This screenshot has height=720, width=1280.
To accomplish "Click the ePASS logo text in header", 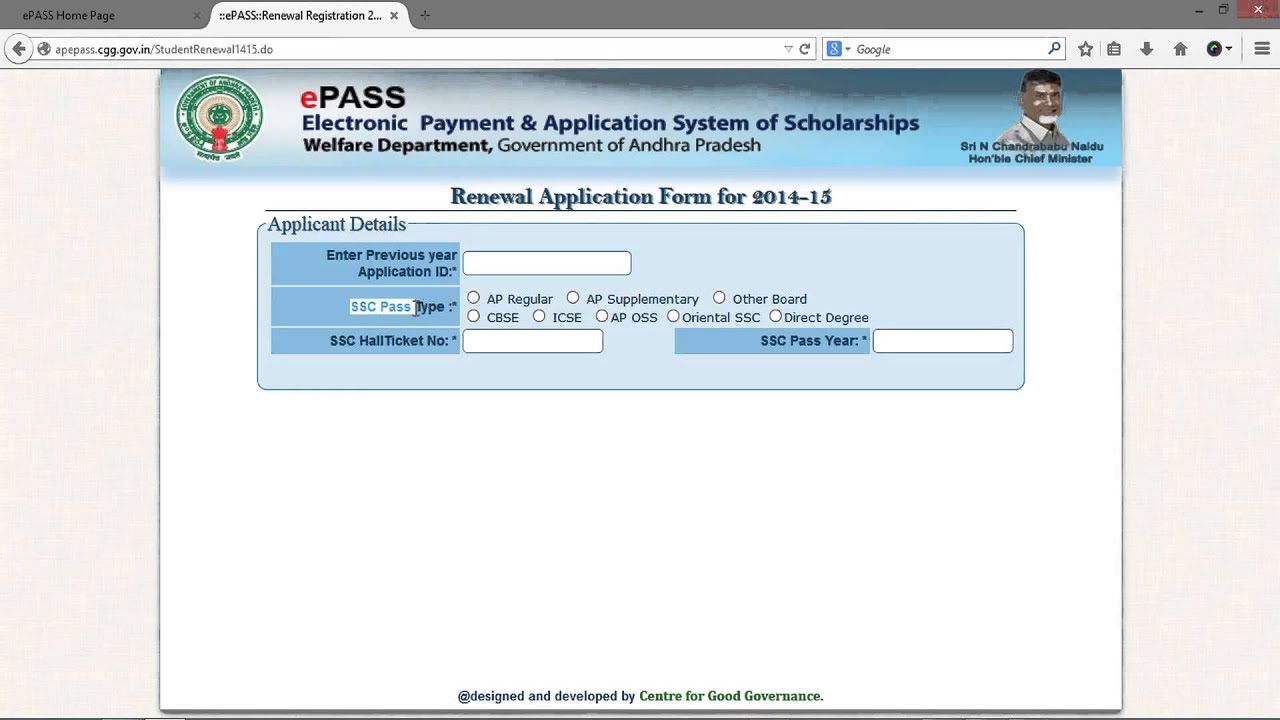I will [x=353, y=97].
